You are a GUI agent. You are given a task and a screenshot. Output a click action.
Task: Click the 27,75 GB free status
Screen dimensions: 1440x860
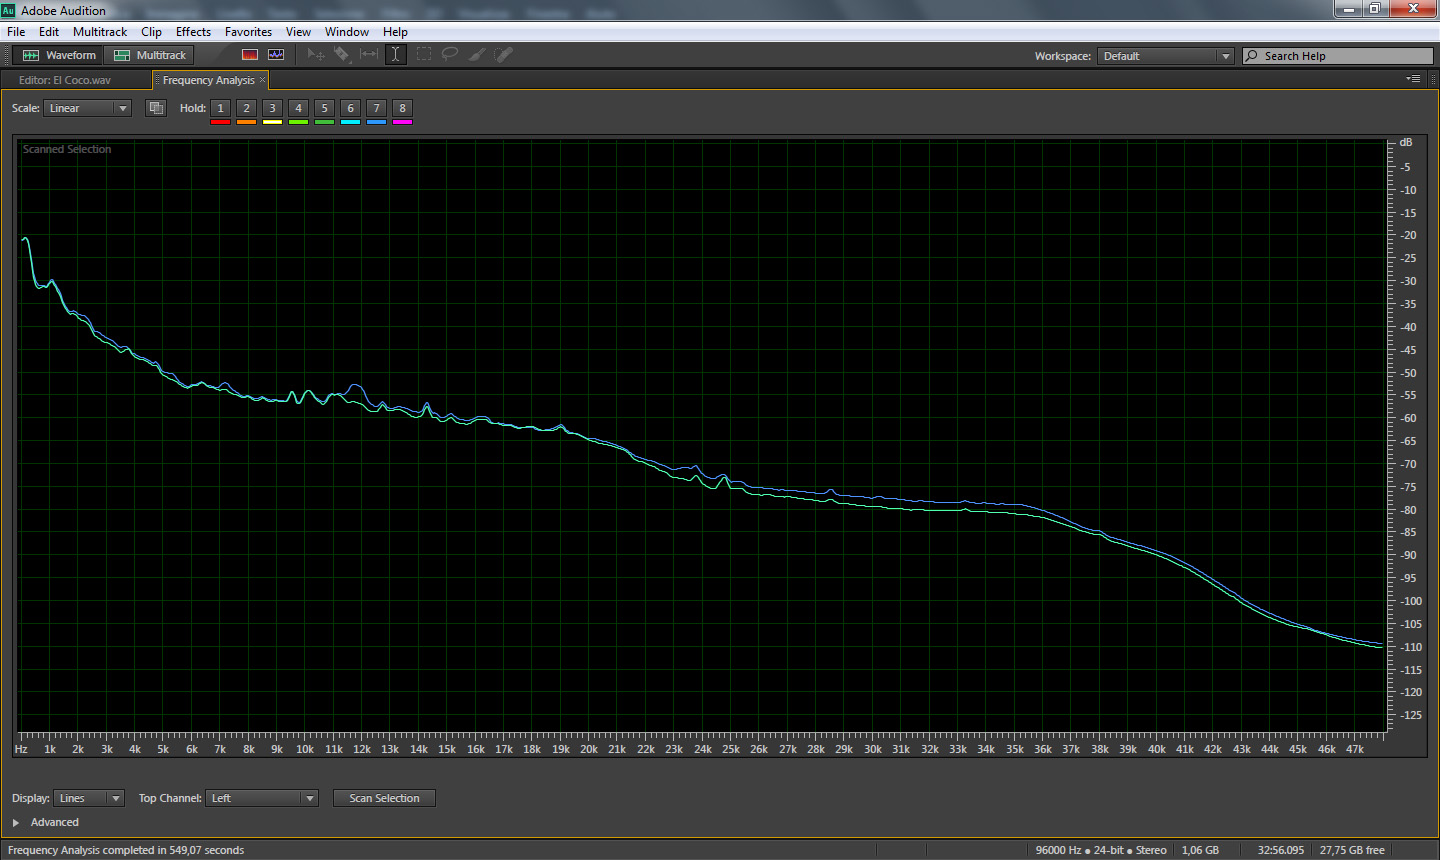click(1352, 850)
